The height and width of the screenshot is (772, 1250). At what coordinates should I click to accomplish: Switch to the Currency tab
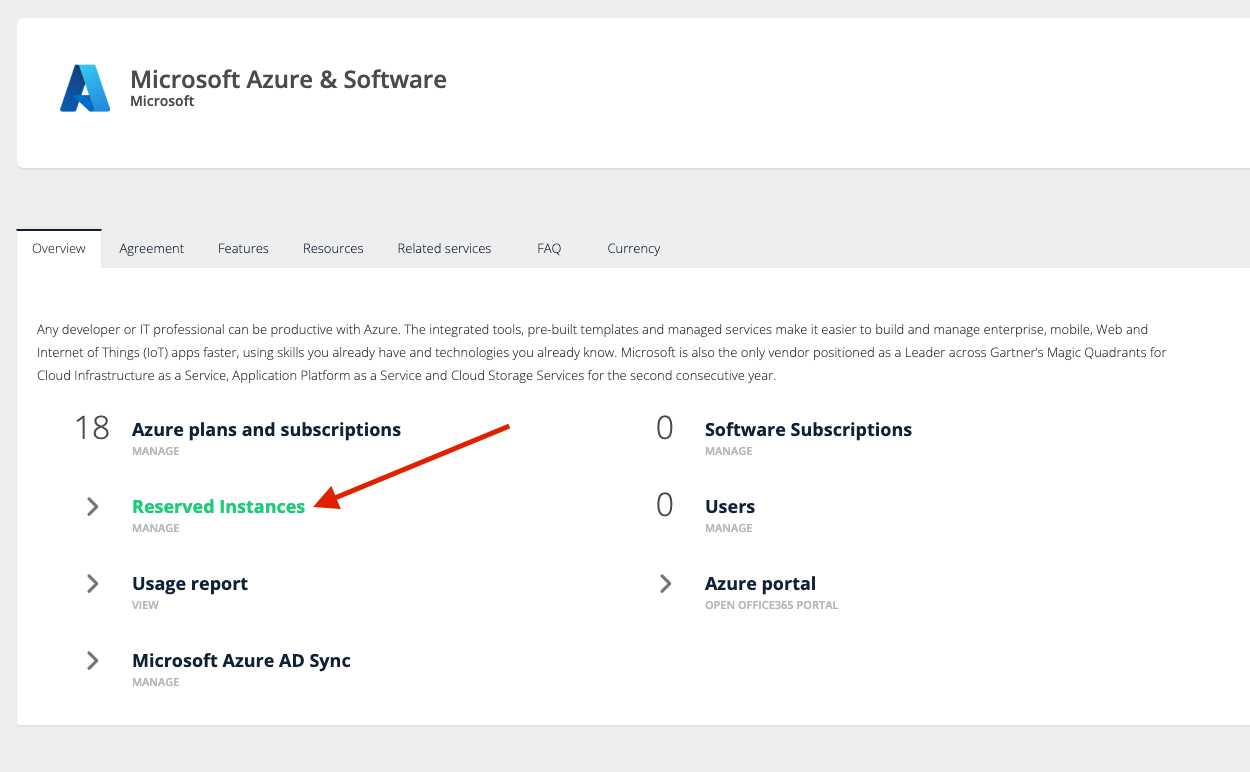coord(633,248)
